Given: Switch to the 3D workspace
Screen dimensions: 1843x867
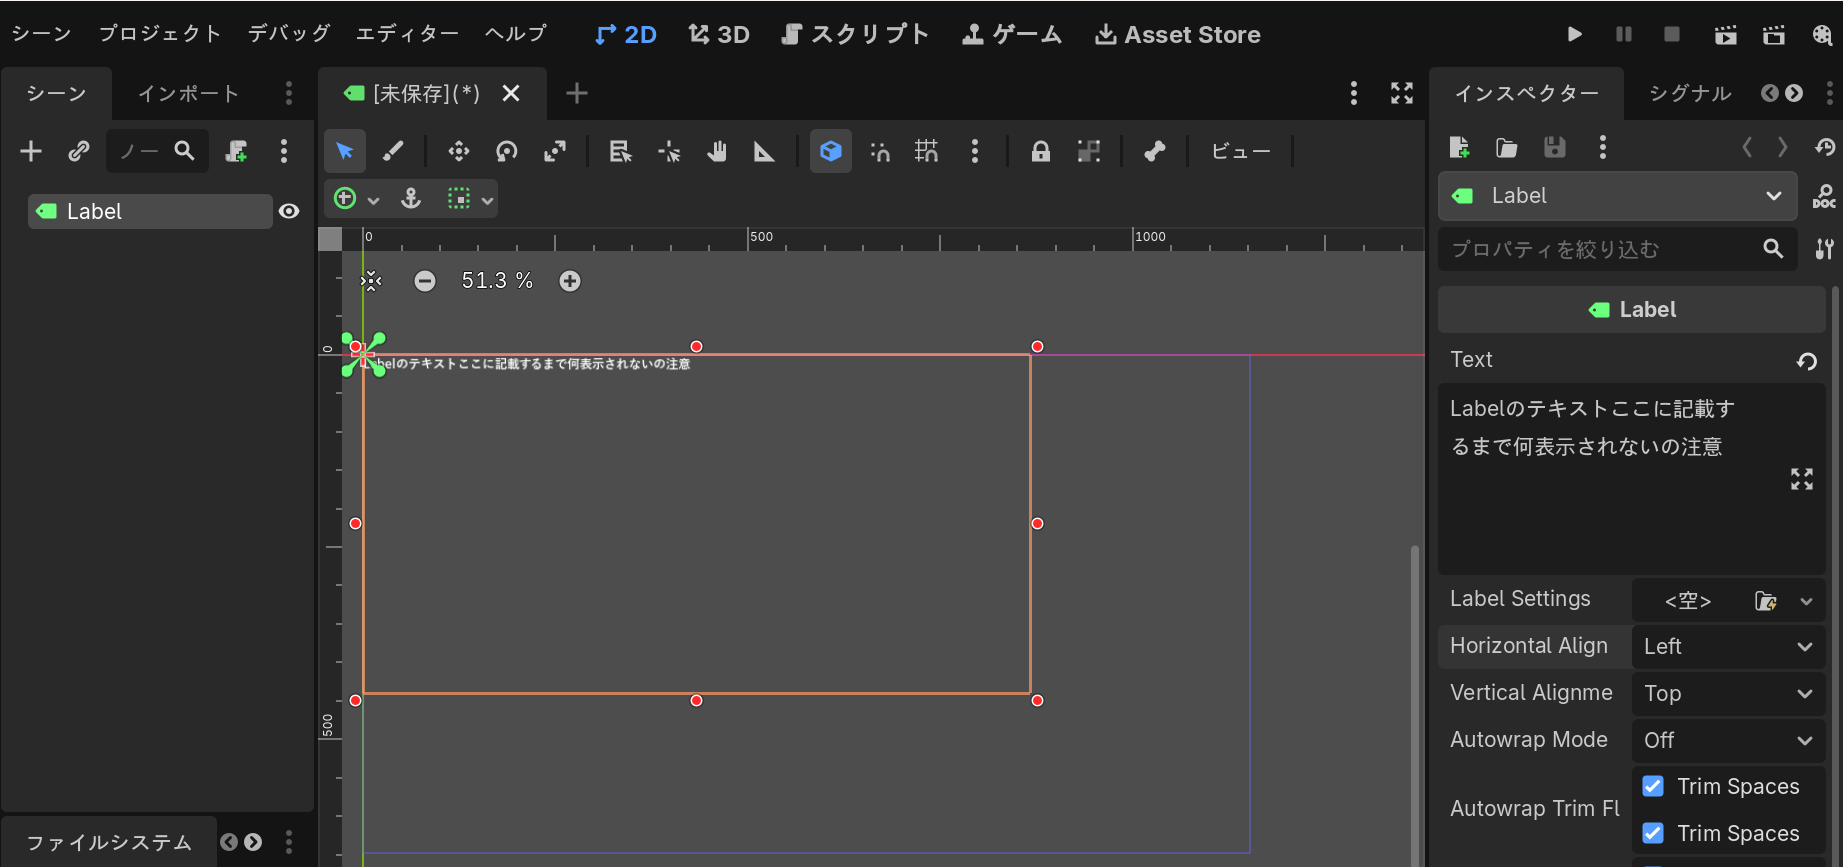Looking at the screenshot, I should pos(719,34).
